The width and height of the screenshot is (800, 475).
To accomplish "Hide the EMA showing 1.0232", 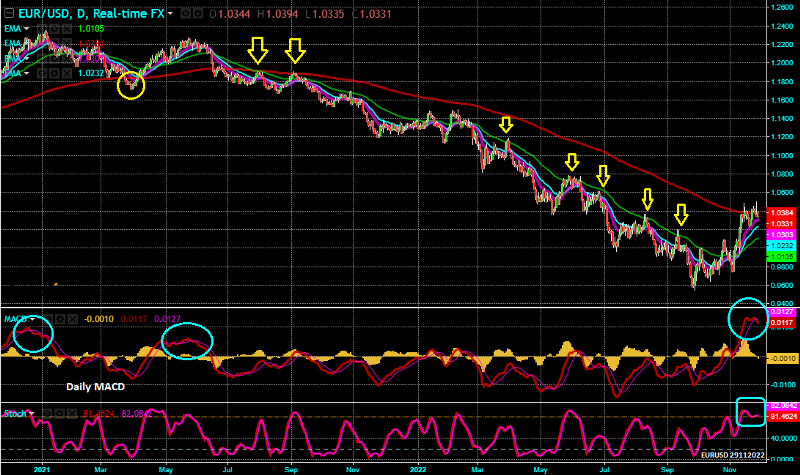I will click(x=42, y=73).
